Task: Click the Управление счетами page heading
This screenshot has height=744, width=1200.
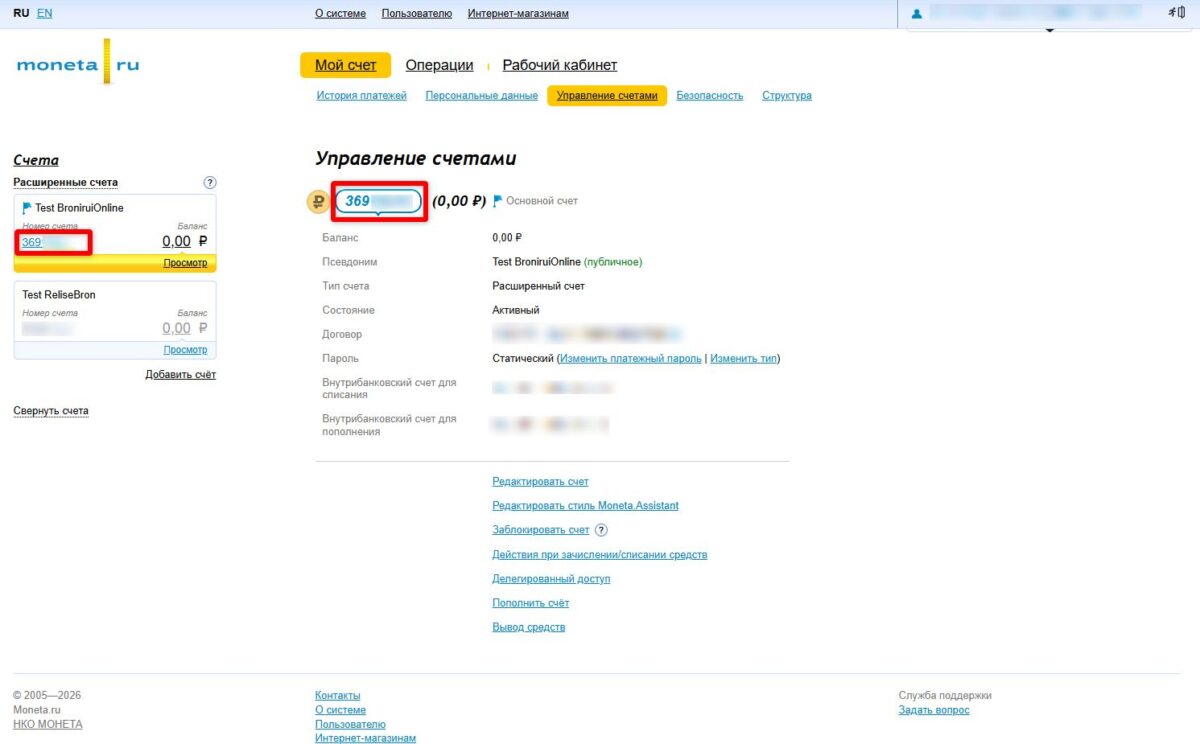Action: coord(416,158)
